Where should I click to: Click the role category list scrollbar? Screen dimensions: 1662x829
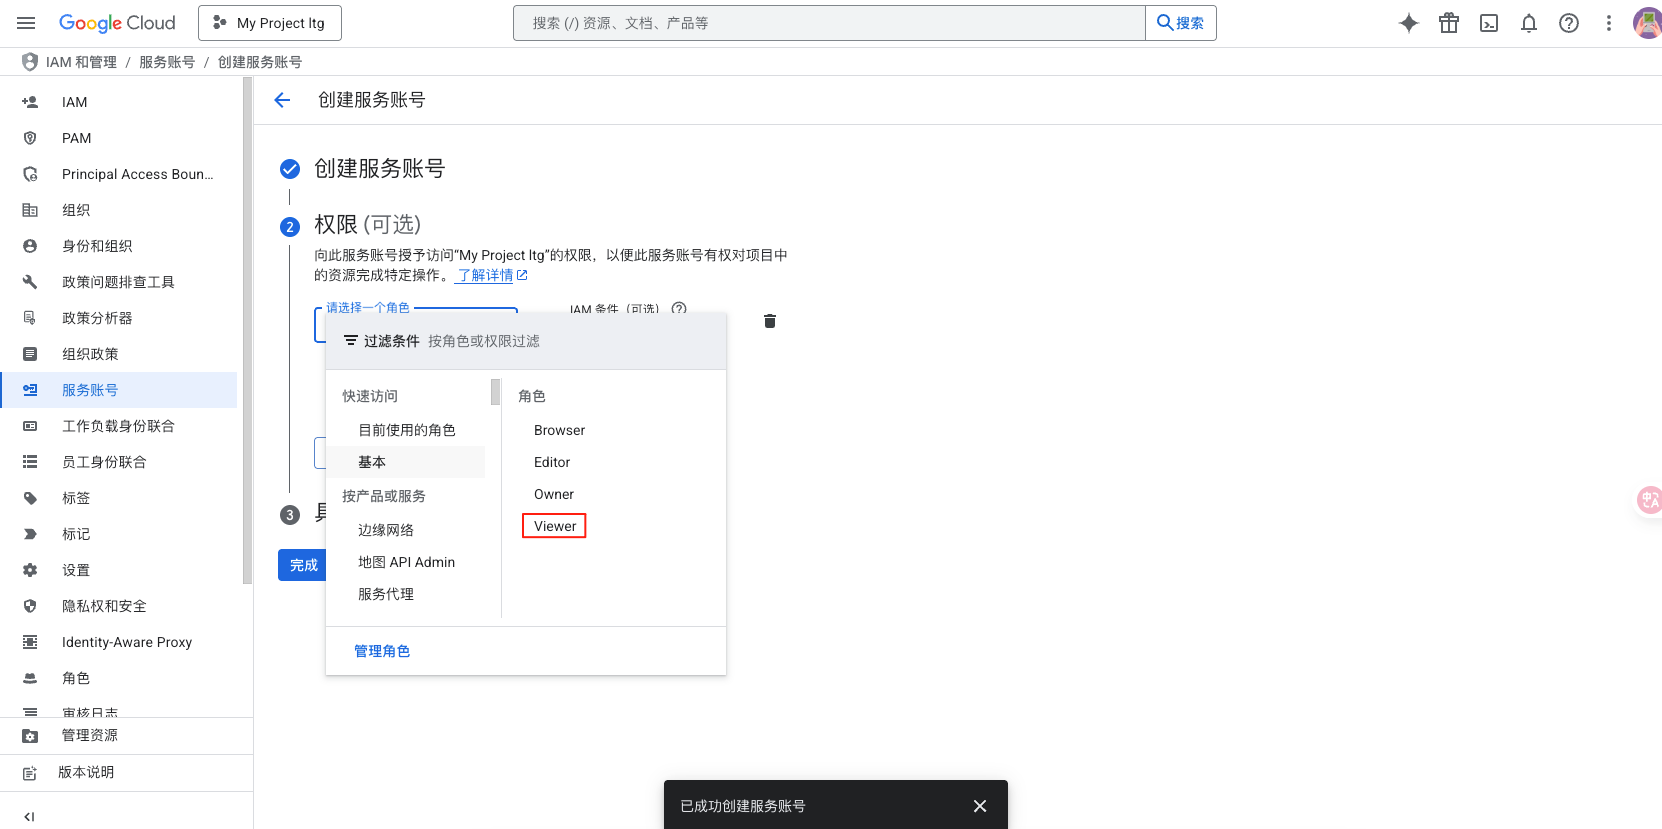click(x=495, y=392)
